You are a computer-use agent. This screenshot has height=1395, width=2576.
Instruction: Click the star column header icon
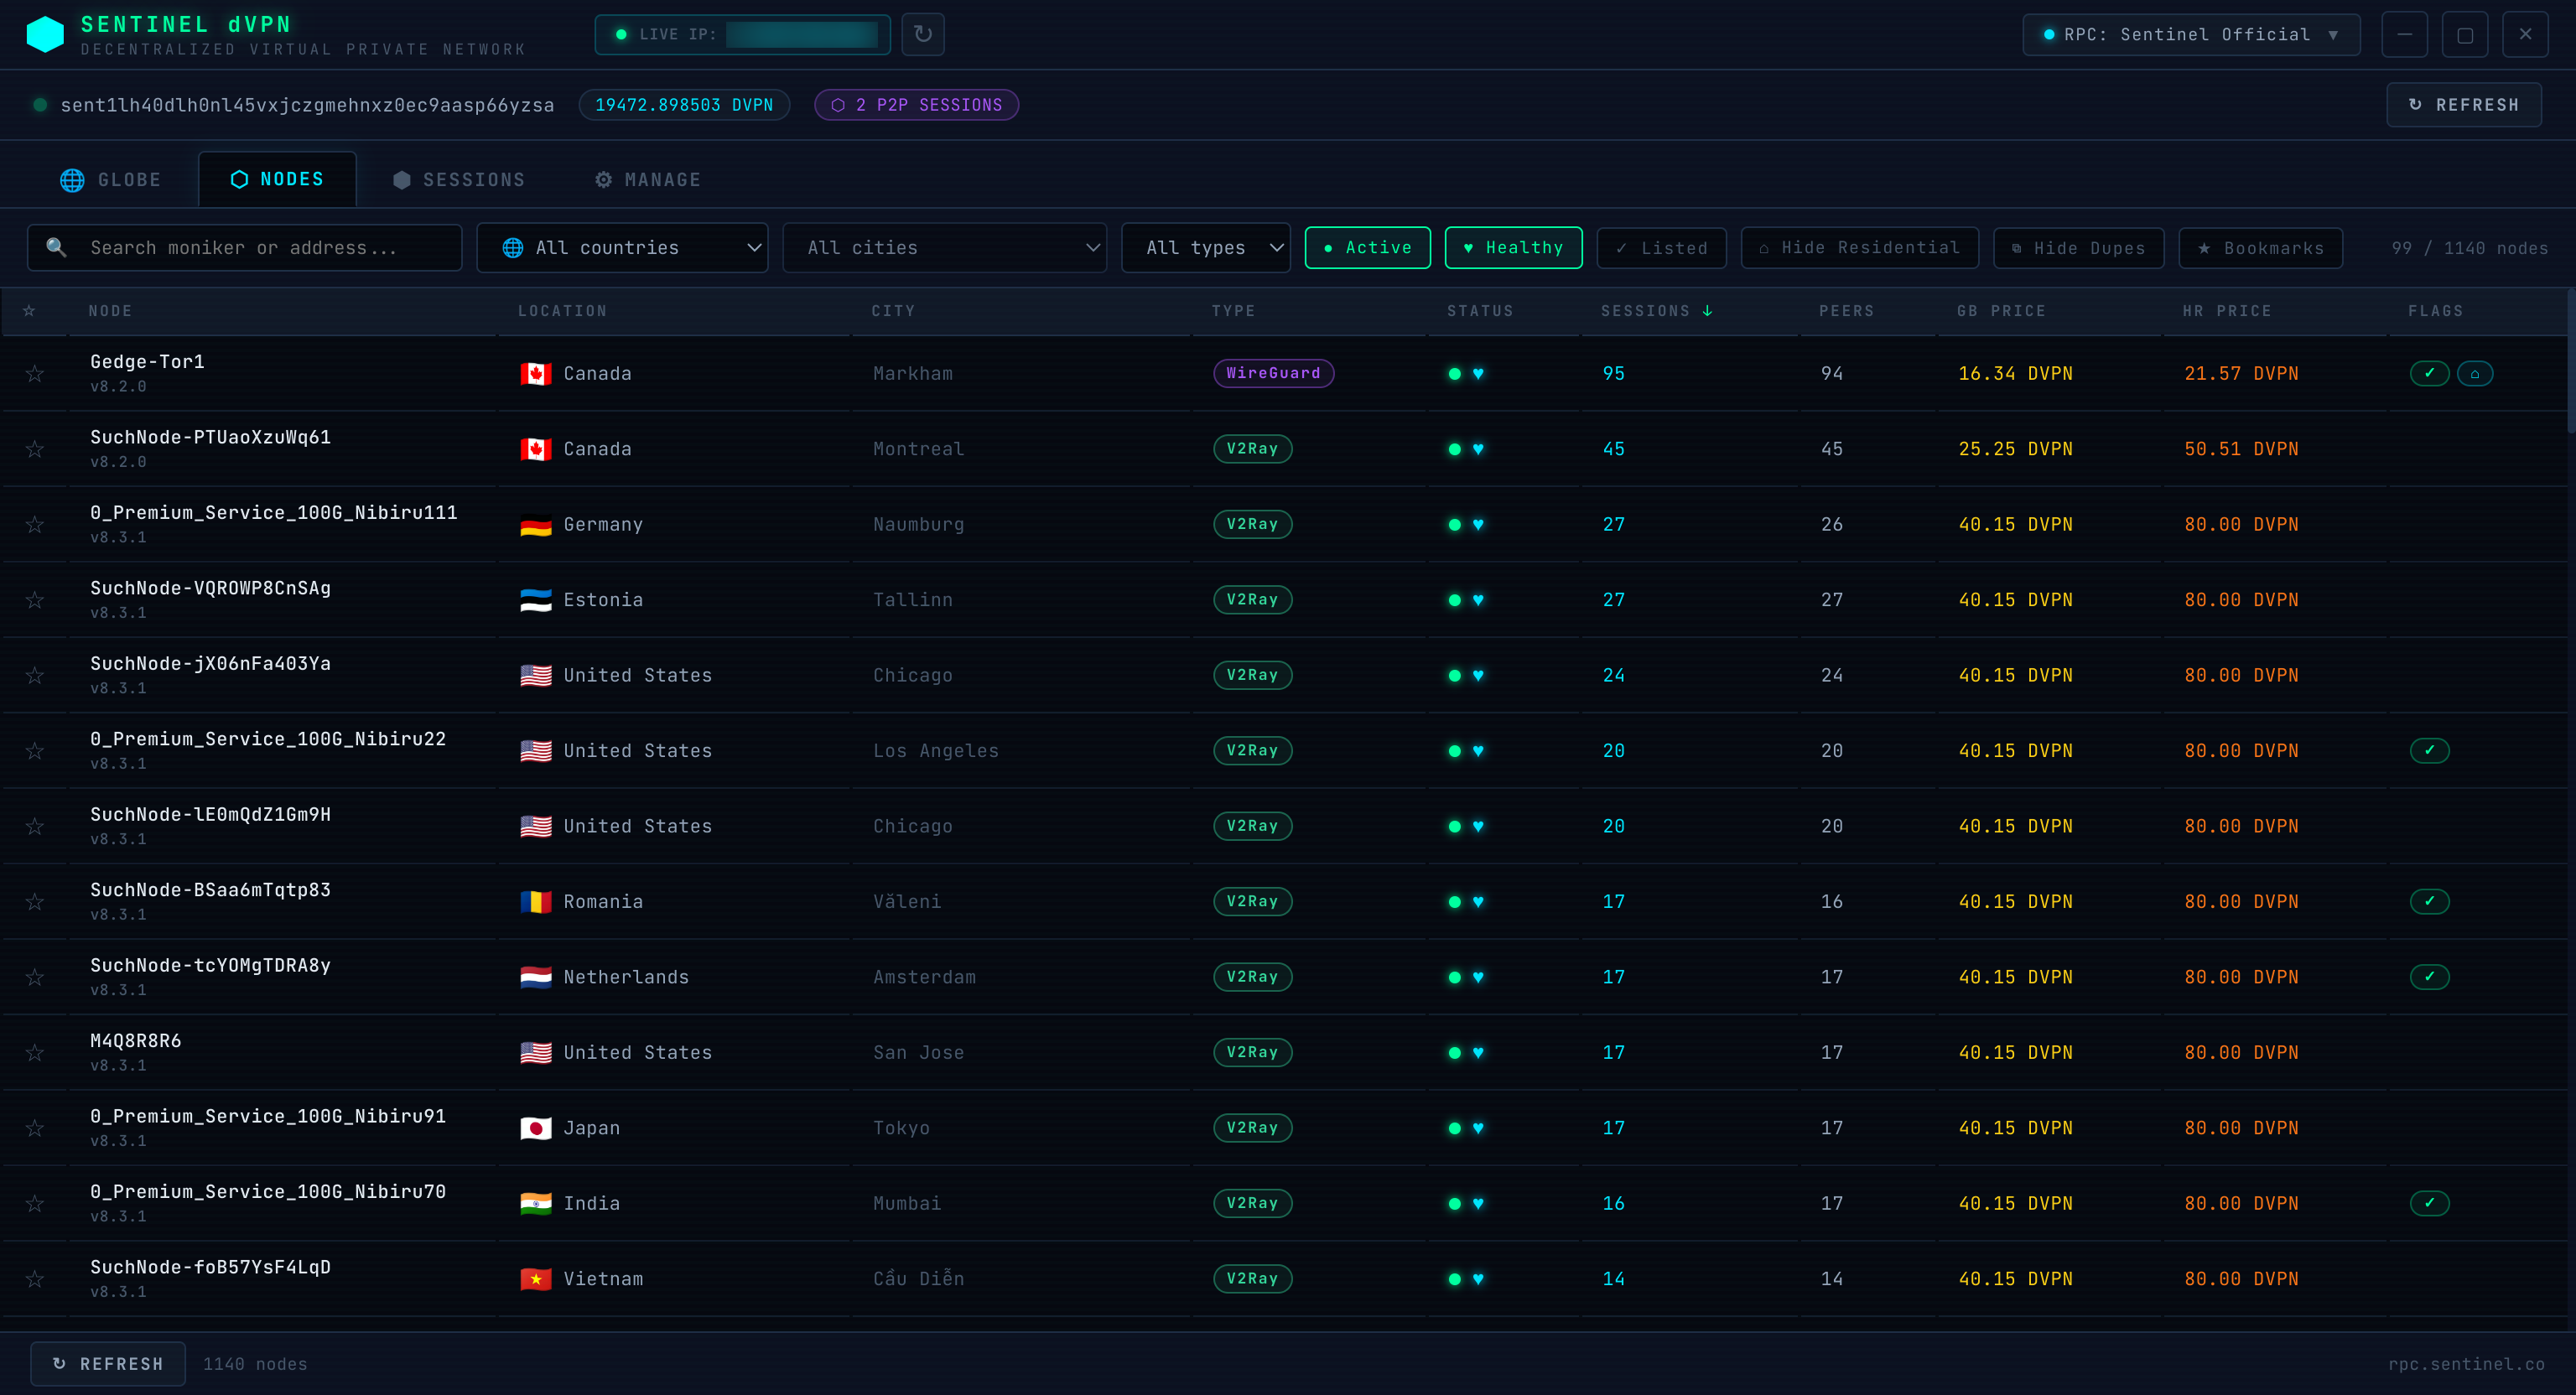(29, 311)
